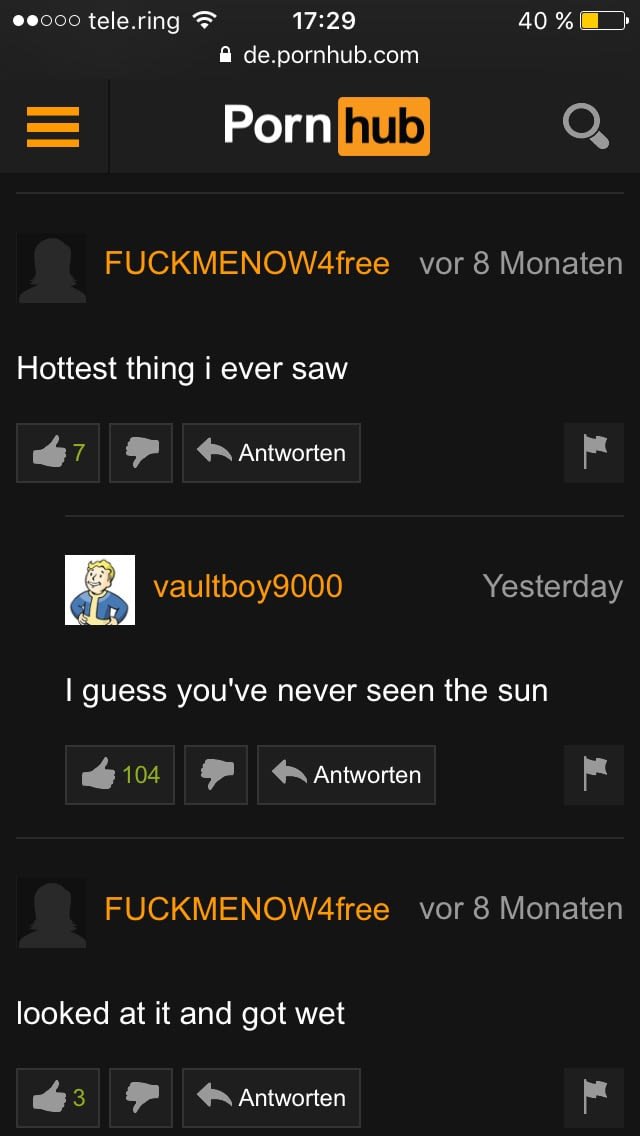Tap the de.pornhub.com address bar
Screen dimensions: 640x1136
pos(320,55)
